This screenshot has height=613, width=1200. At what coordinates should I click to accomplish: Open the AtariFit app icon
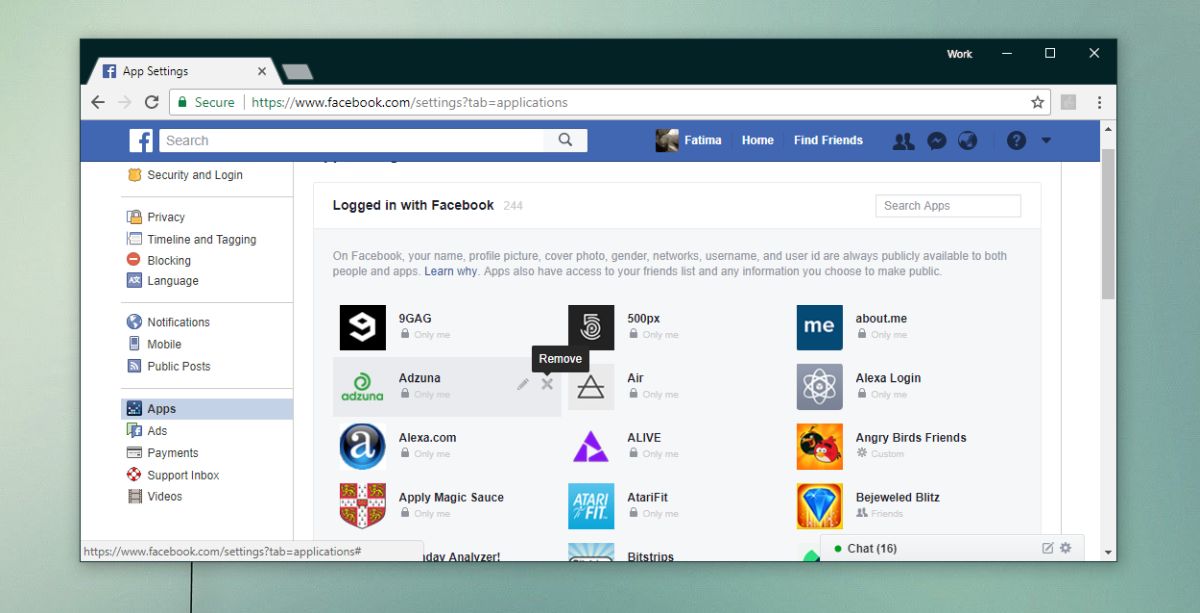pyautogui.click(x=591, y=506)
